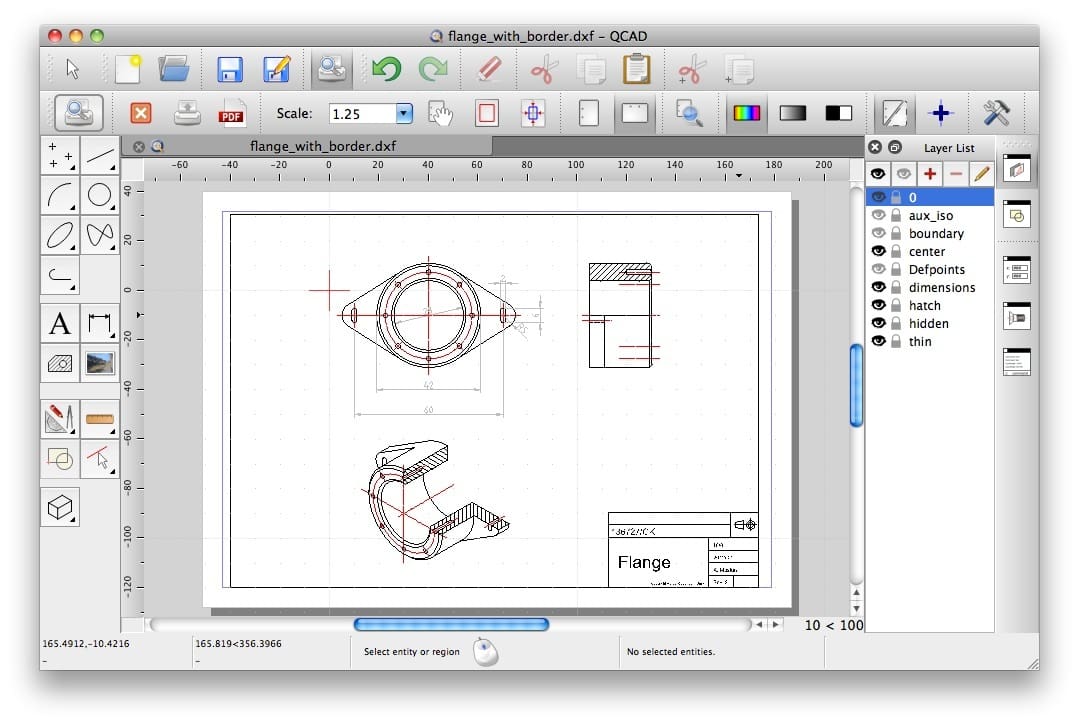The image size is (1079, 725).
Task: Switch to flange_with_border.dxf tab
Action: [x=323, y=146]
